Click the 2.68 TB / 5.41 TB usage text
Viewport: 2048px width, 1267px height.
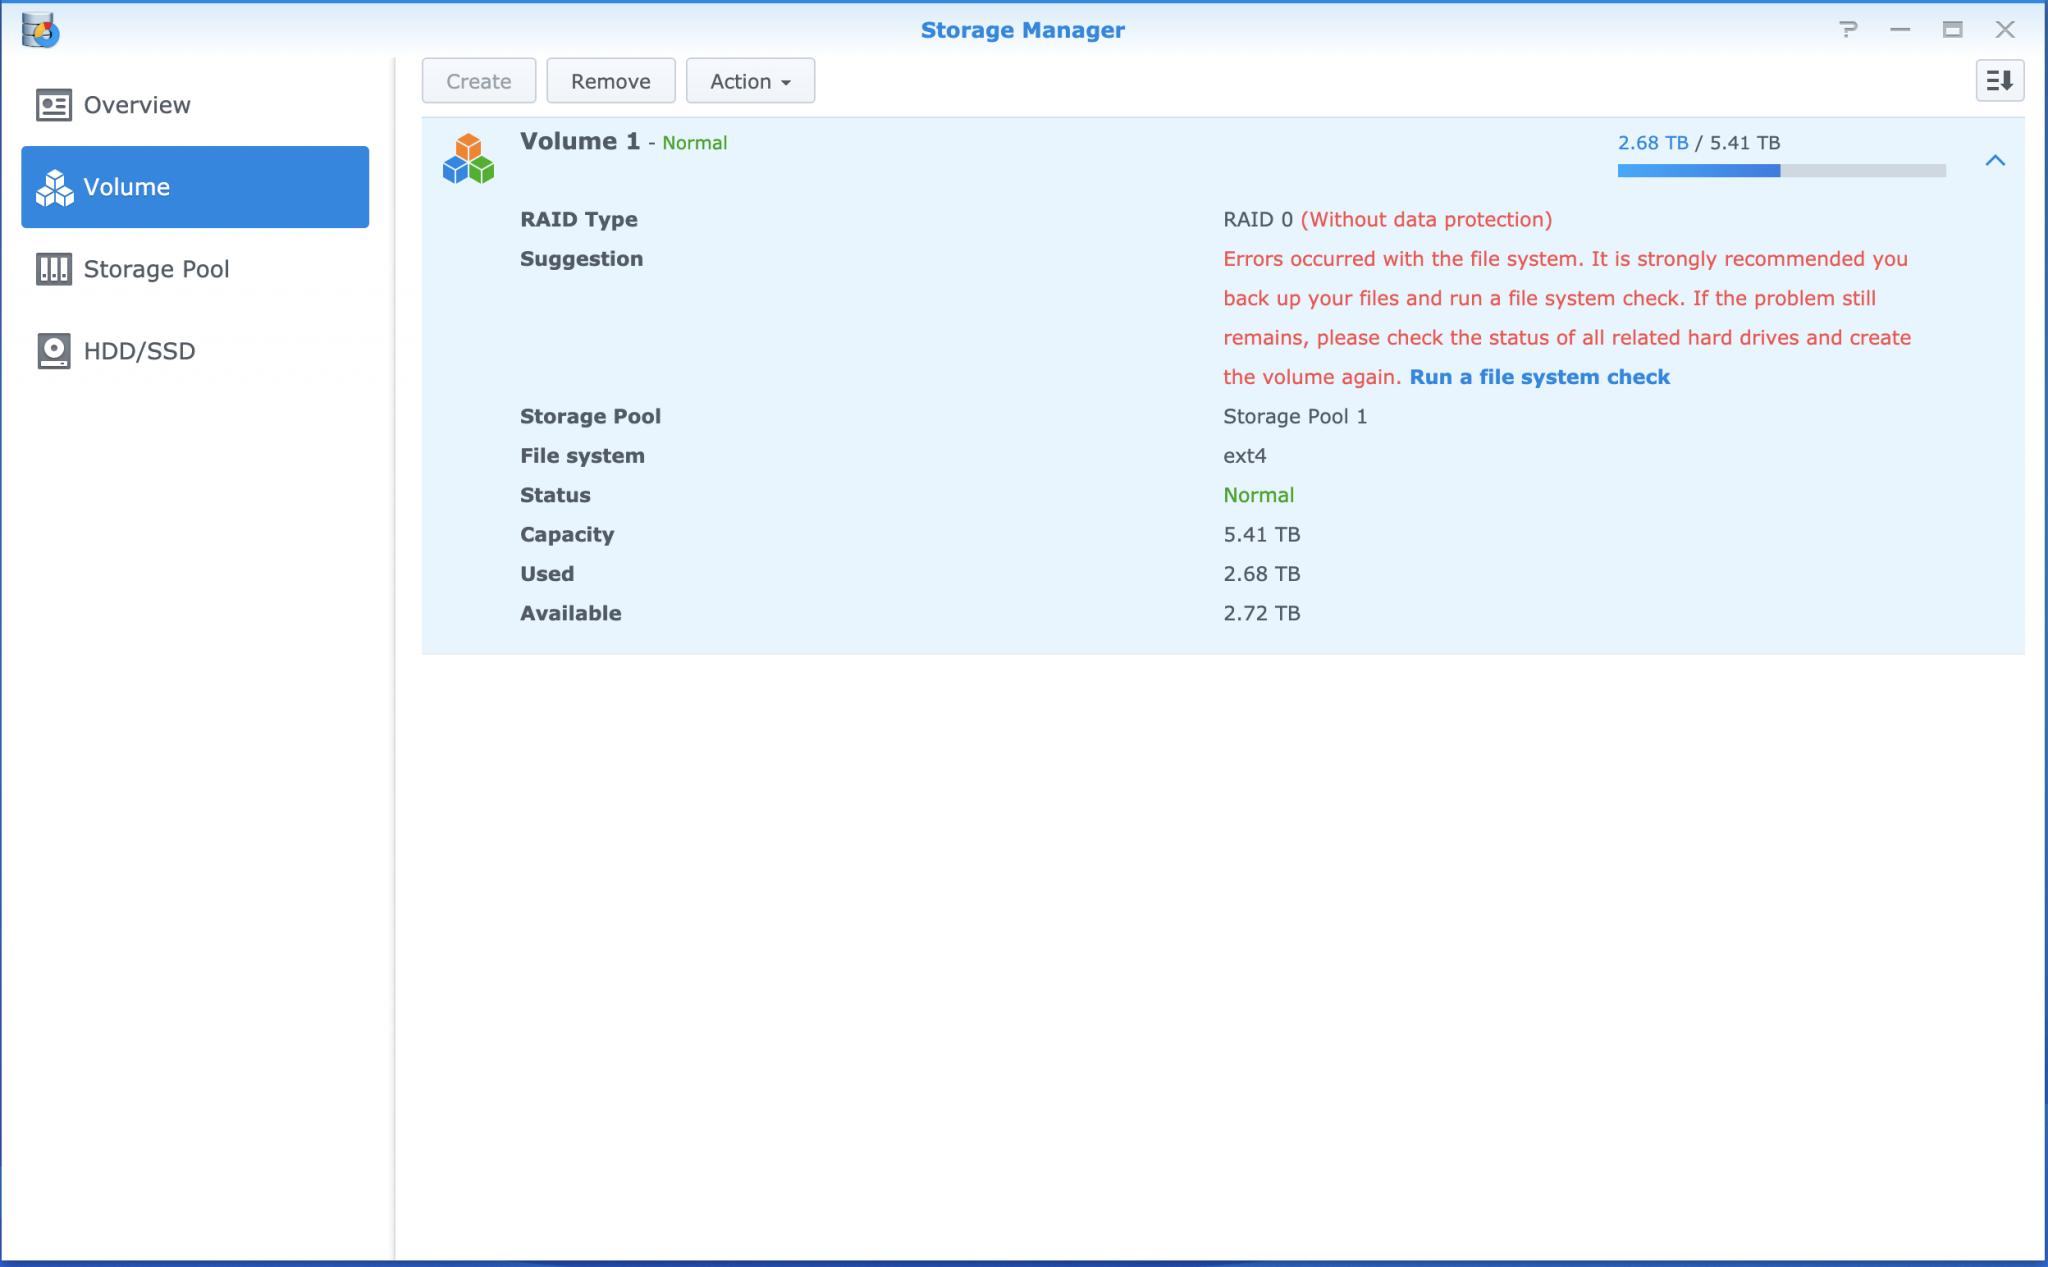point(1698,143)
